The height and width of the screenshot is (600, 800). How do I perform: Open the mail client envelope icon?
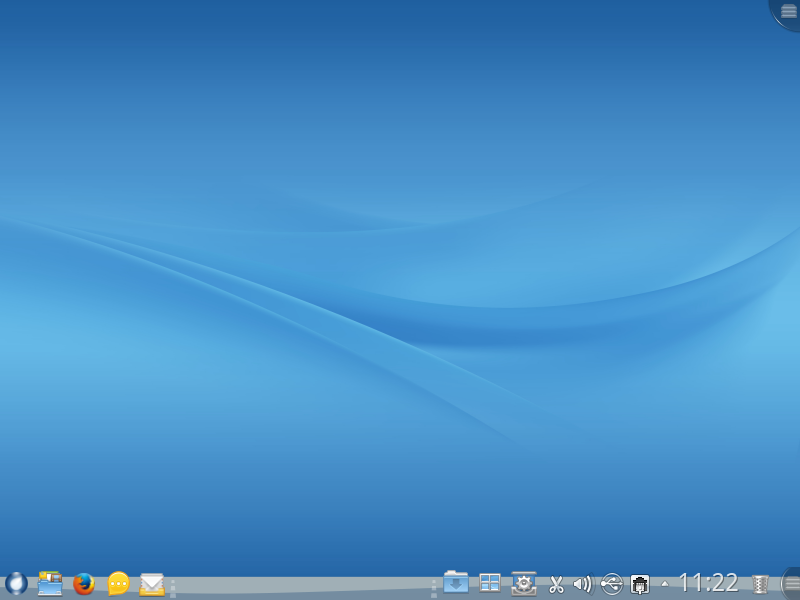pyautogui.click(x=152, y=583)
